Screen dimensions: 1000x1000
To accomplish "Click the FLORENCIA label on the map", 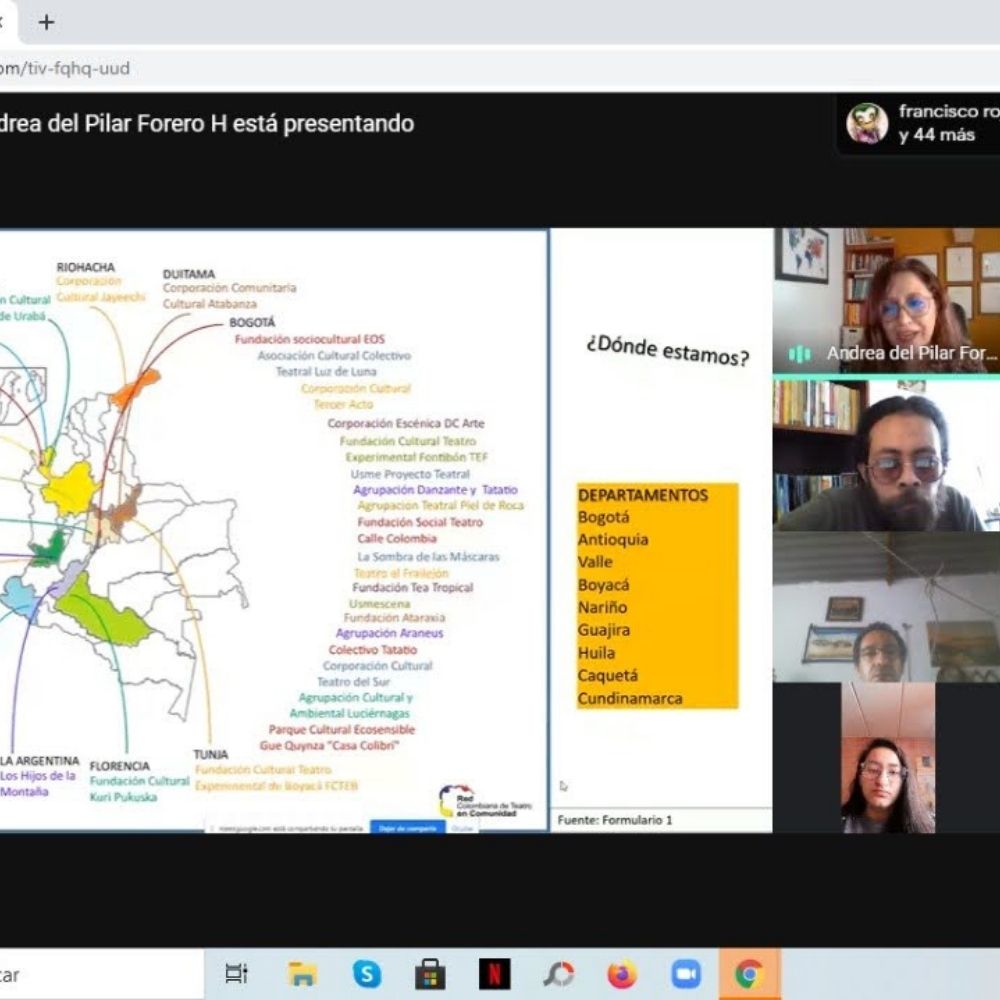I will tap(120, 766).
